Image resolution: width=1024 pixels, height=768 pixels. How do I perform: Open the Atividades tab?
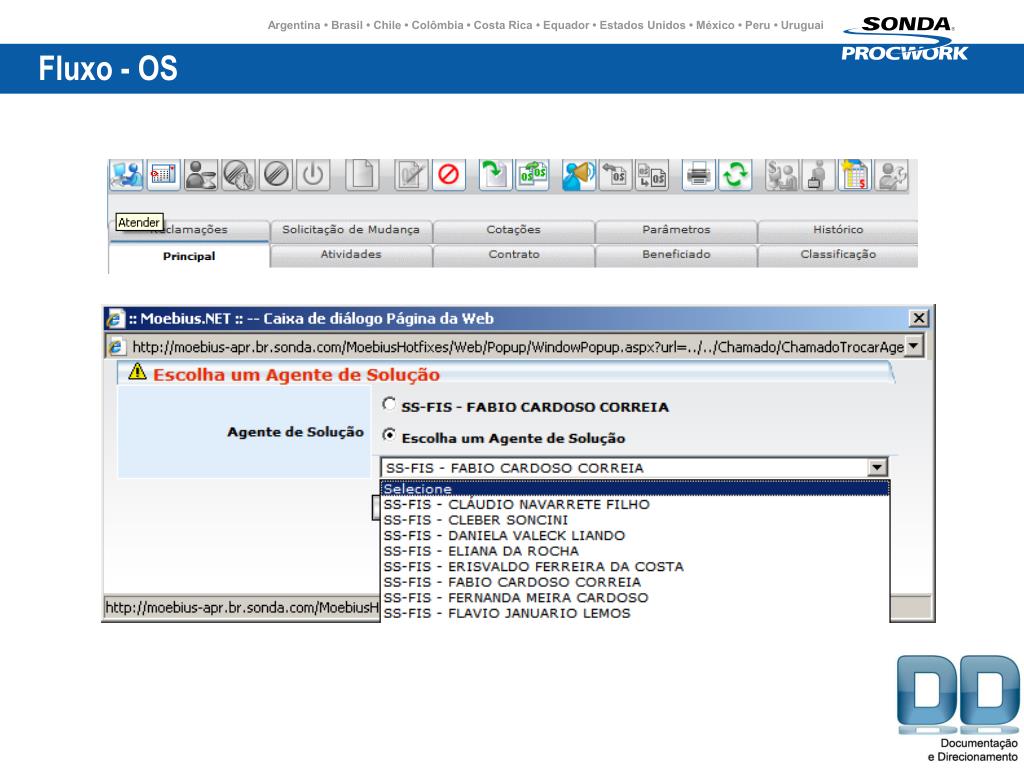pyautogui.click(x=351, y=255)
